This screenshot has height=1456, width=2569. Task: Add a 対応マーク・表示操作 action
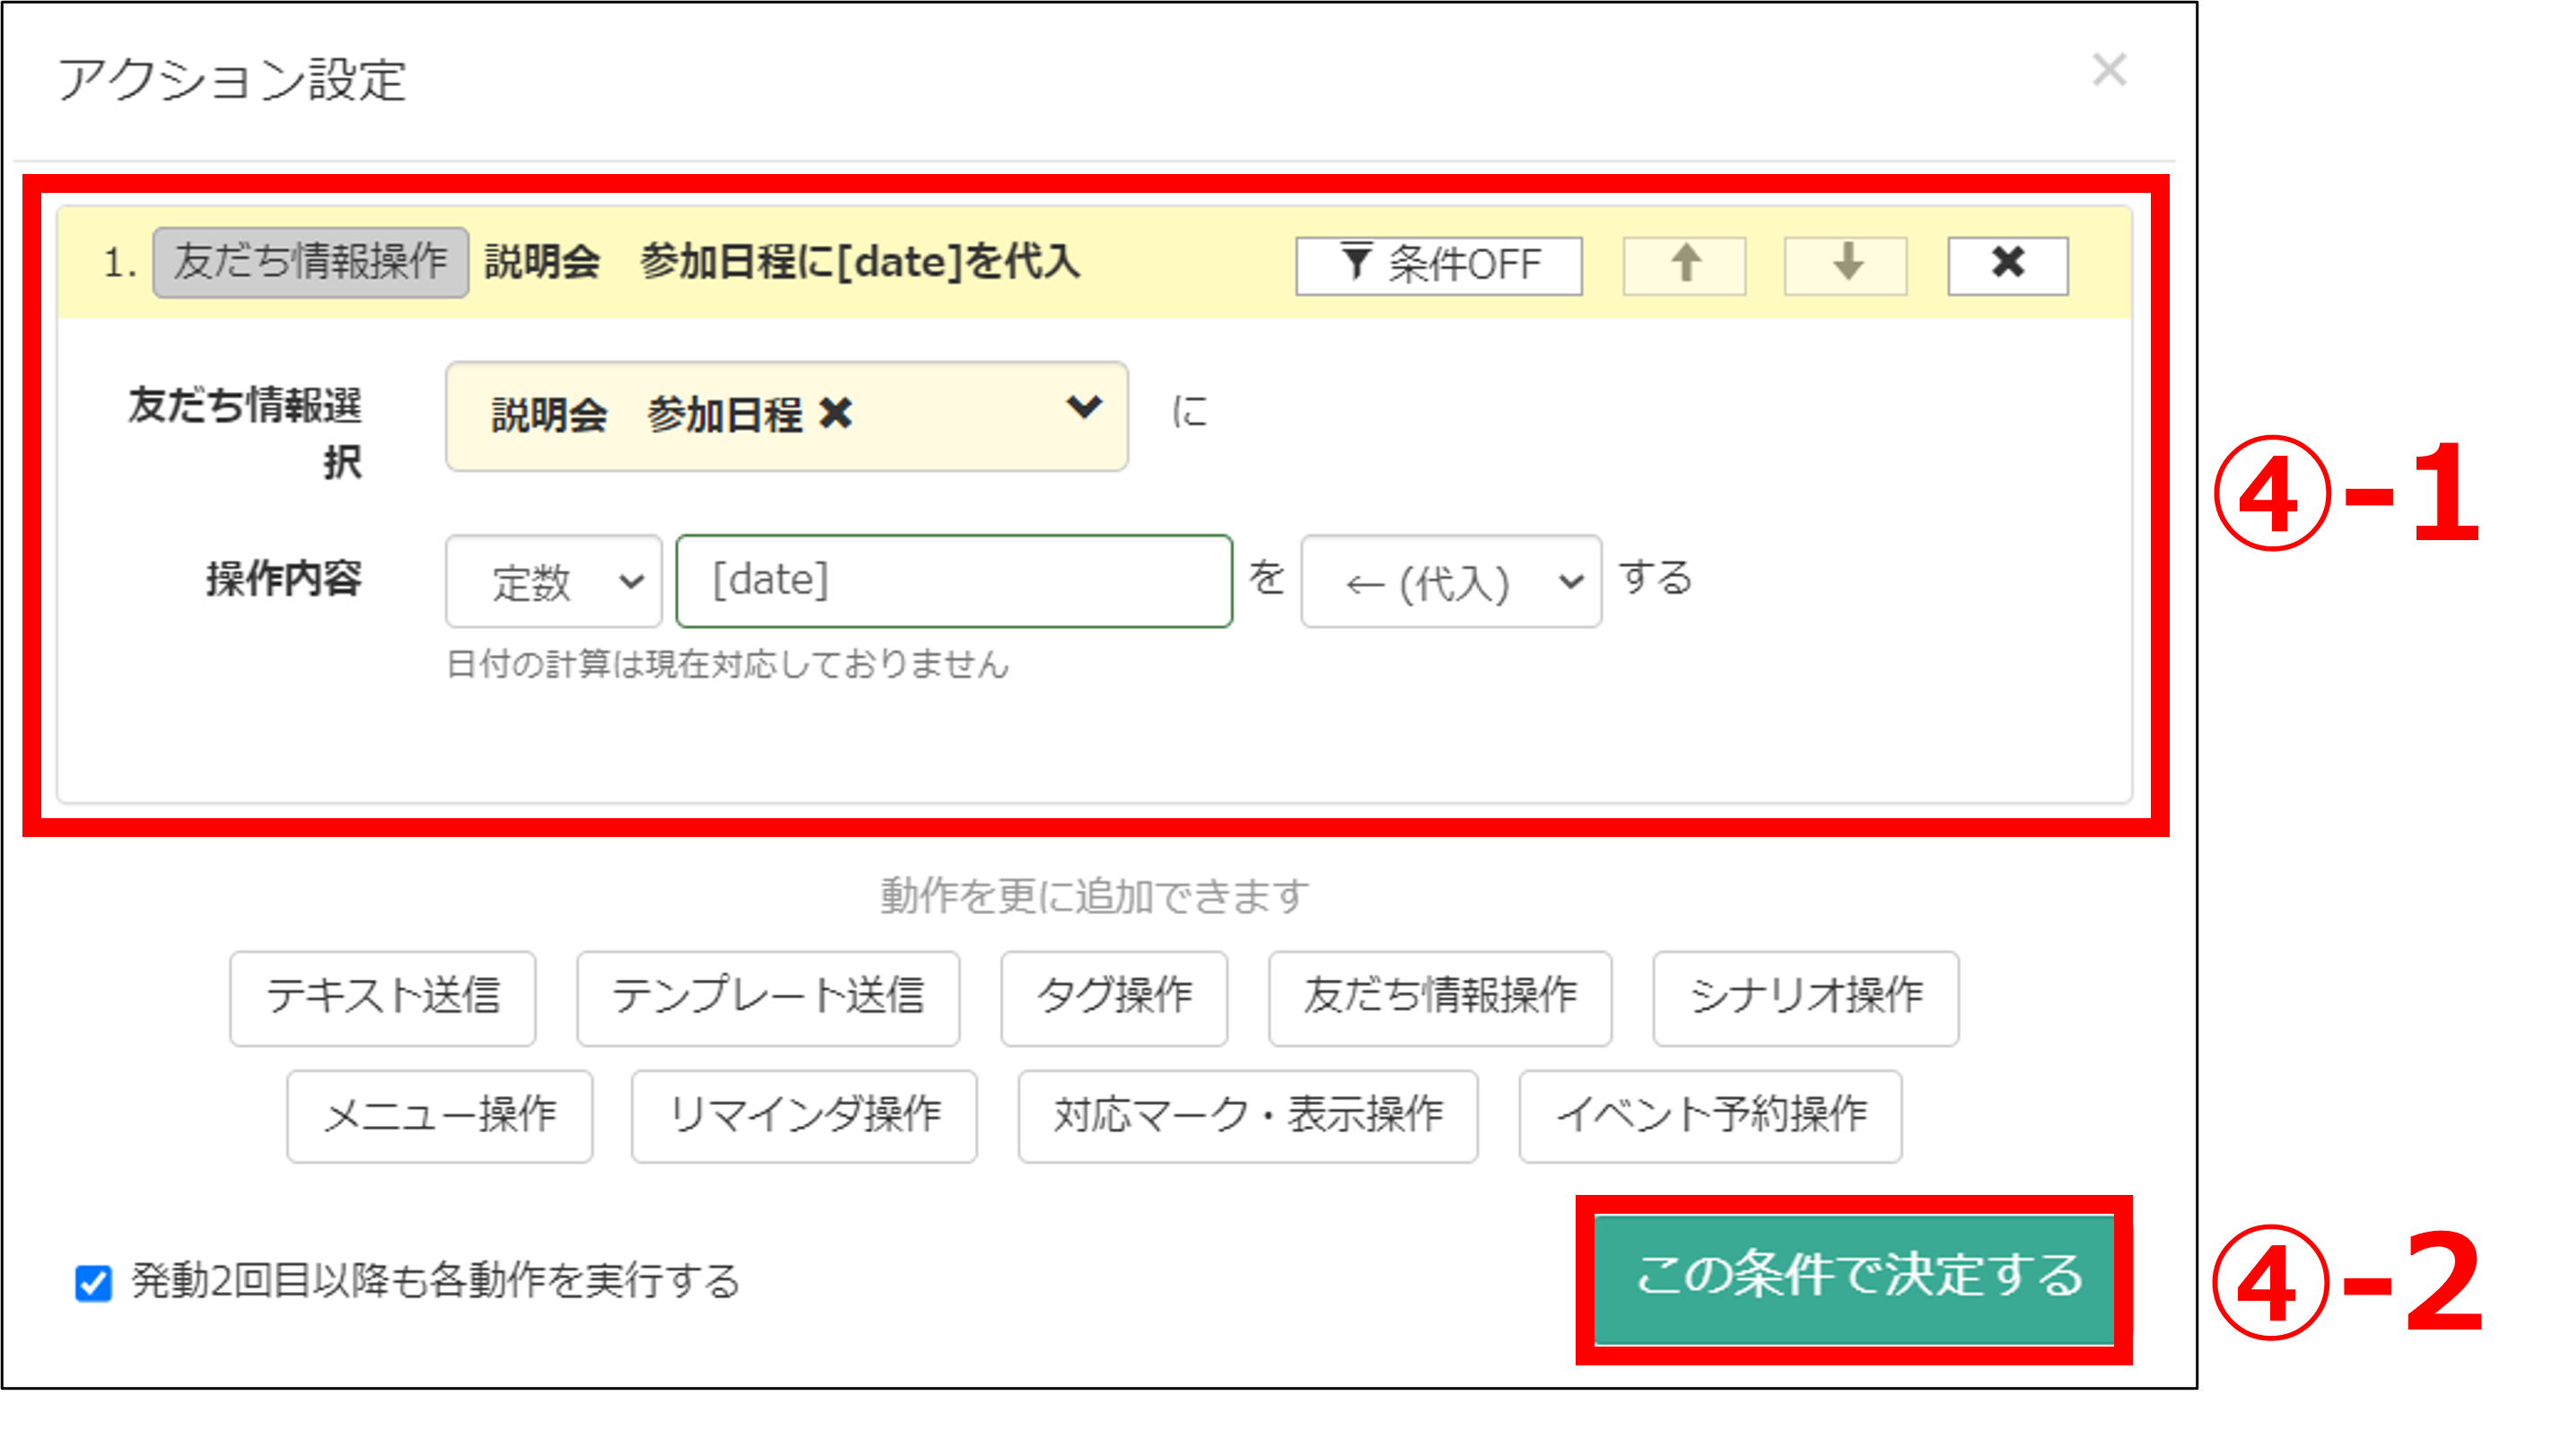[1248, 1116]
